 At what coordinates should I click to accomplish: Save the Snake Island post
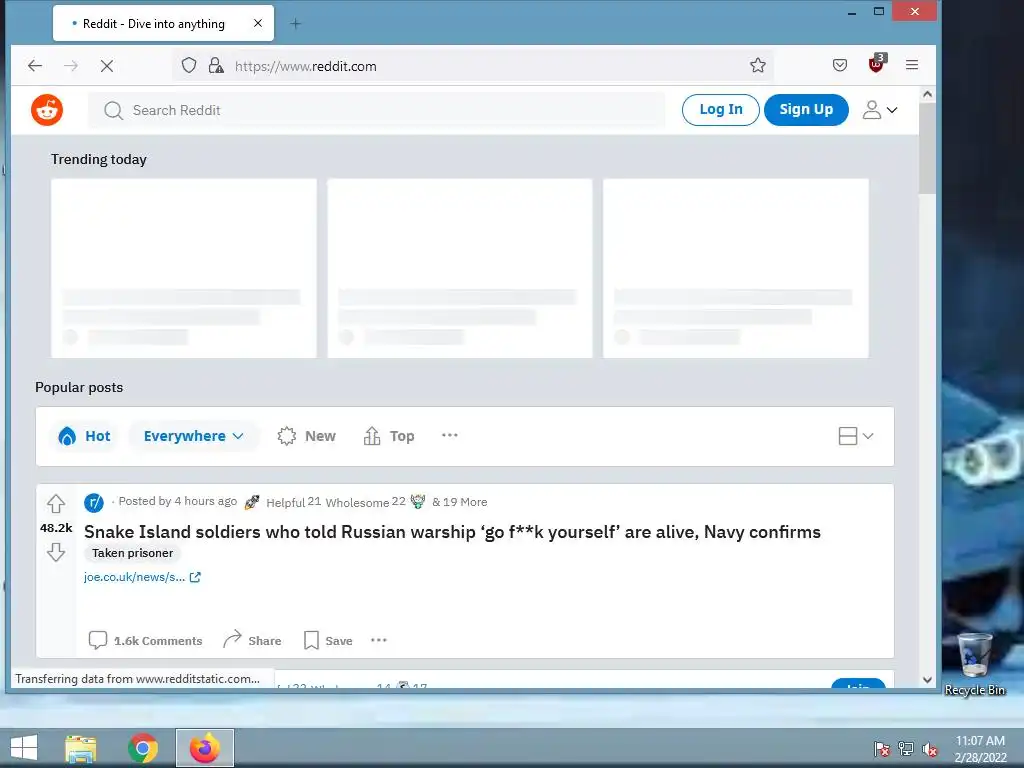coord(328,641)
